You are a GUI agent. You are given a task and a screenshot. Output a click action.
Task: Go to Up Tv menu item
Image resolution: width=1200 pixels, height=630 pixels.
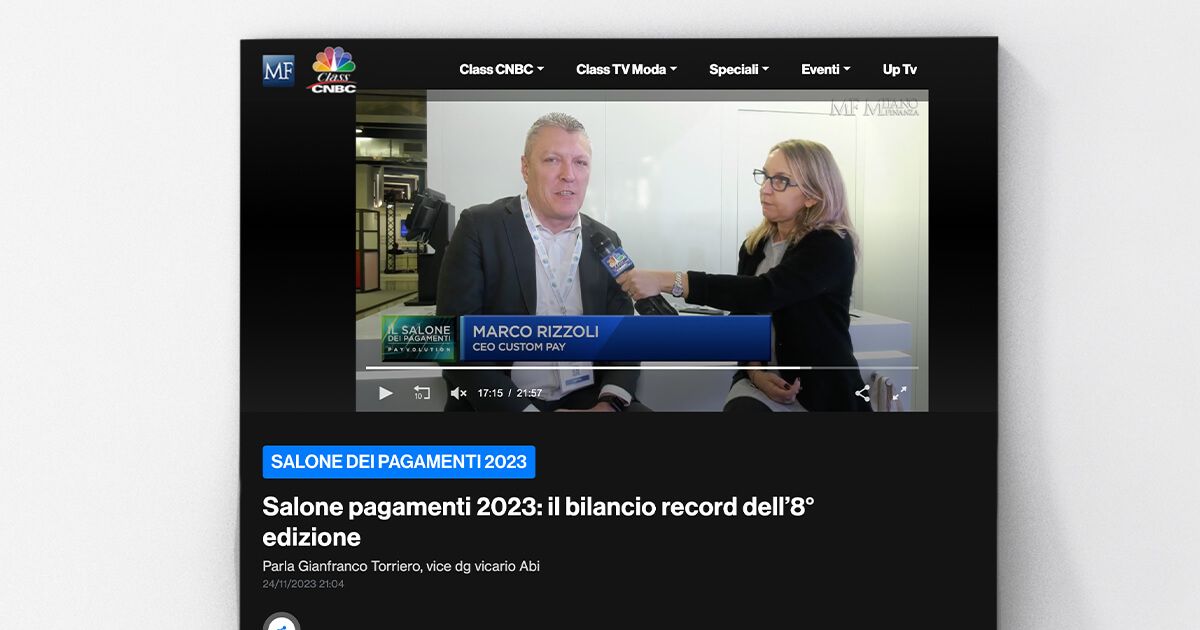(899, 69)
